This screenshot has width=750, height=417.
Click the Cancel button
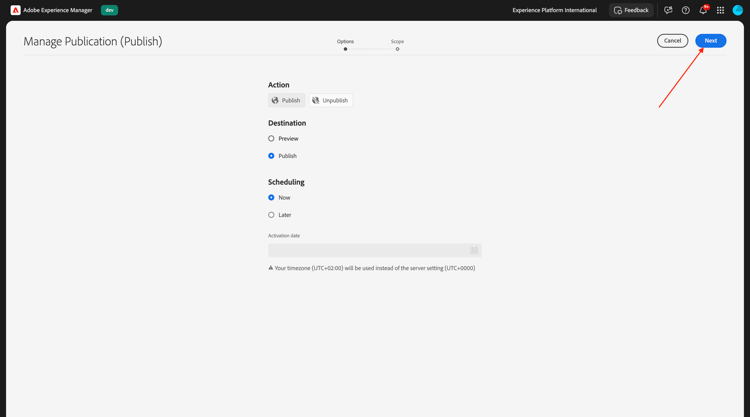click(673, 41)
